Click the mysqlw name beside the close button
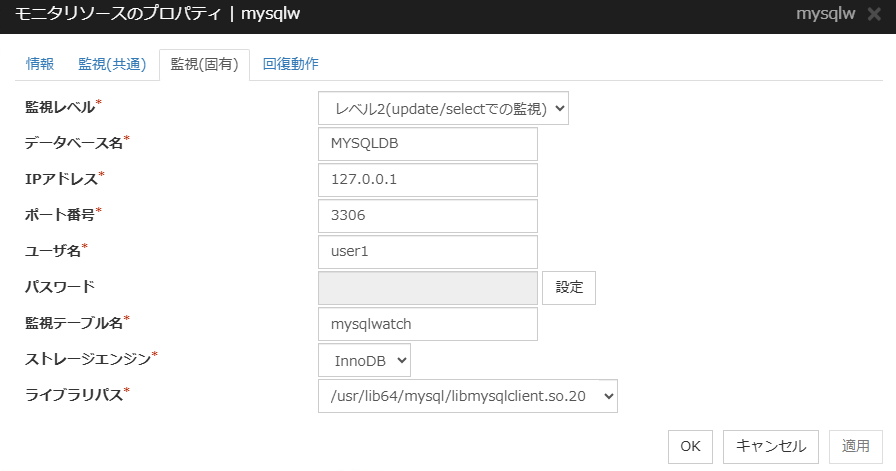Screen dimensions: 896x471 click(825, 17)
